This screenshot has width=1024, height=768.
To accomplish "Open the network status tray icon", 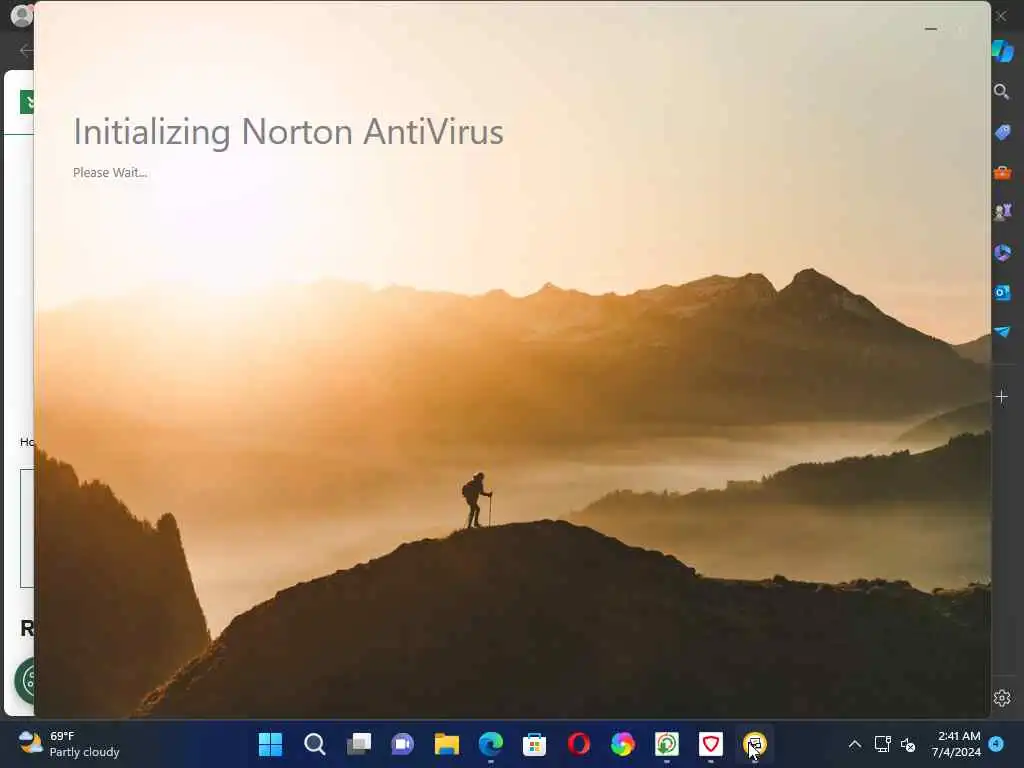I will coord(882,744).
